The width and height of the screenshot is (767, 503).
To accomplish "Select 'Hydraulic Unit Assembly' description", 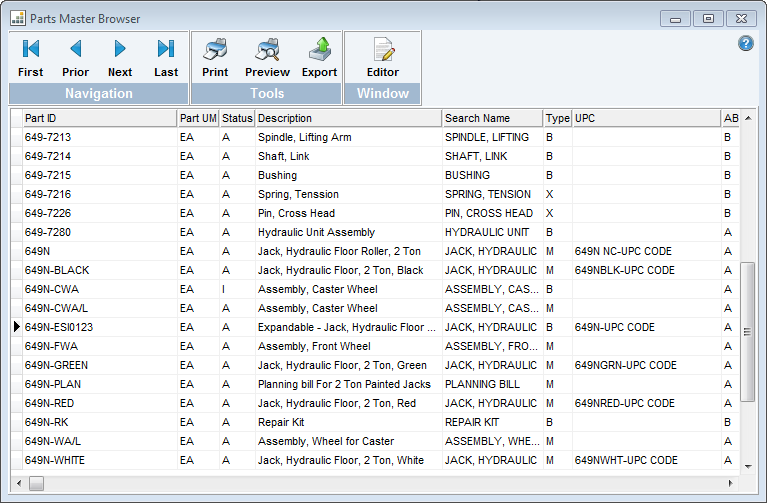I will 316,232.
